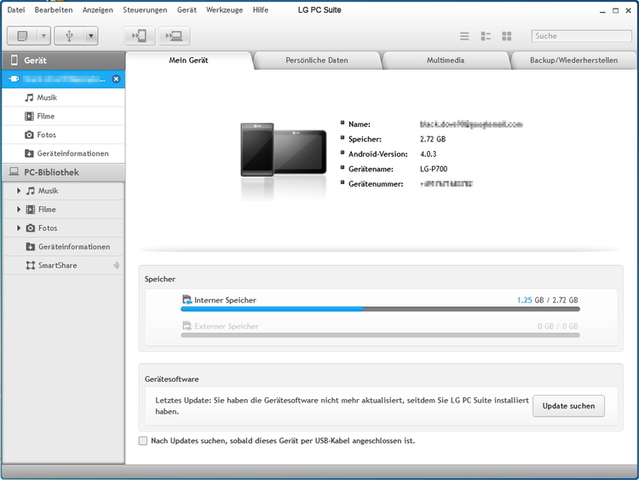Switch to detail list view icon
639x480 pixels.
pos(485,36)
